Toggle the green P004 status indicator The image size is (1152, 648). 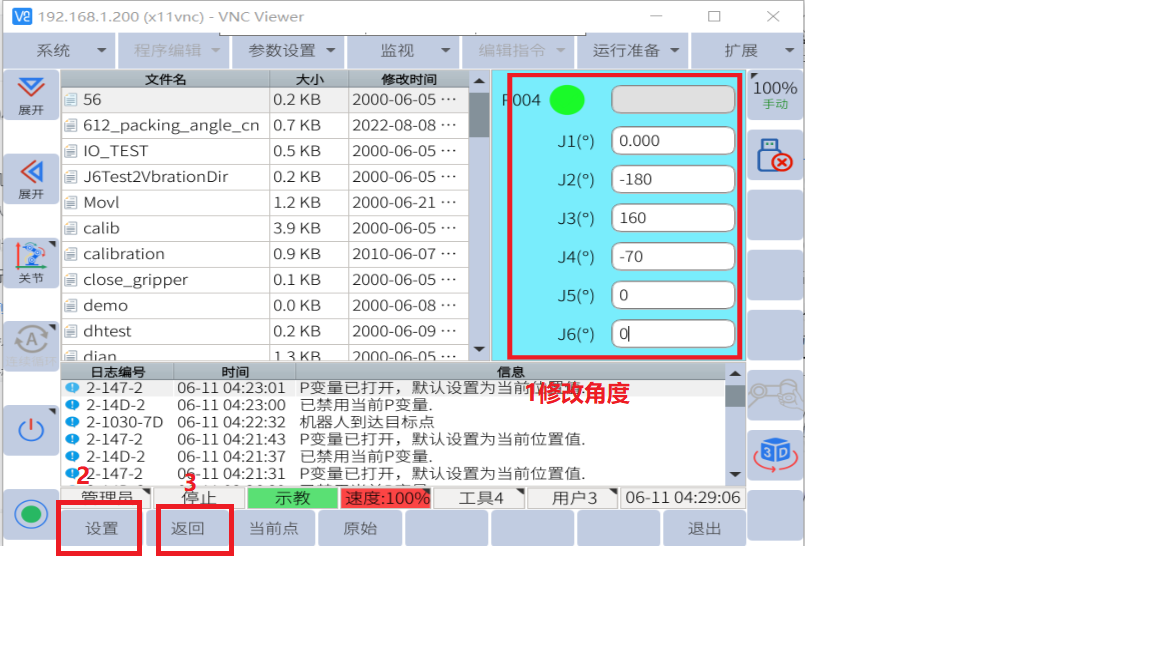(567, 100)
